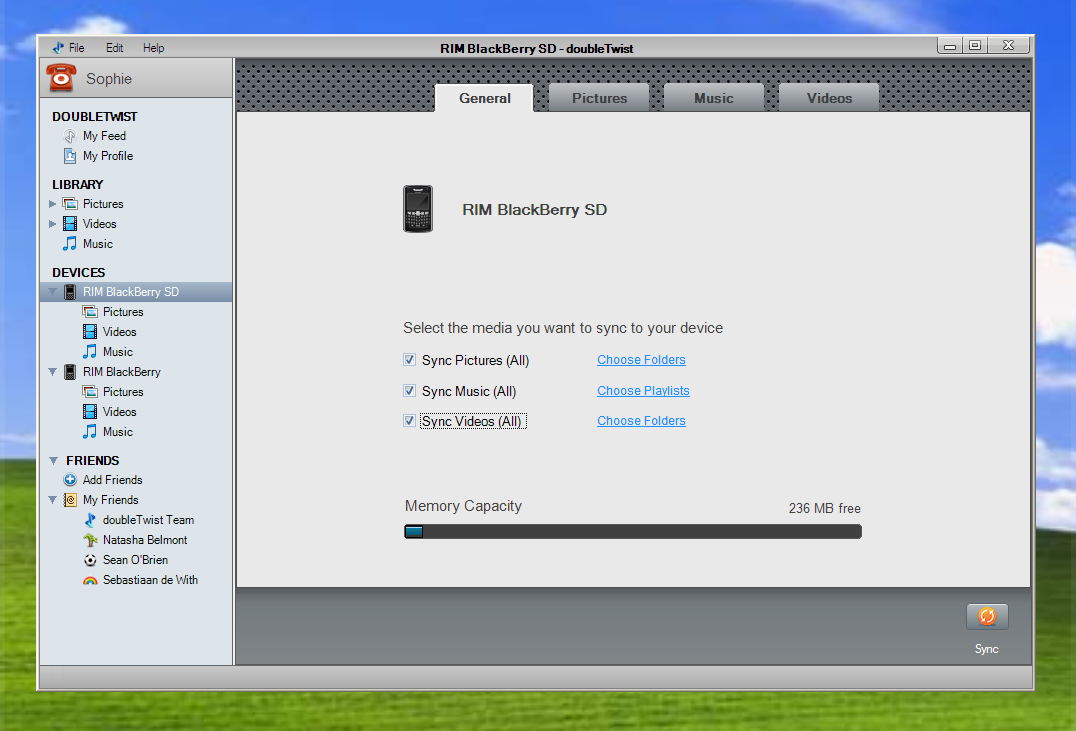
Task: Open Videos under RIM BlackBerry SD device
Action: pyautogui.click(x=119, y=332)
